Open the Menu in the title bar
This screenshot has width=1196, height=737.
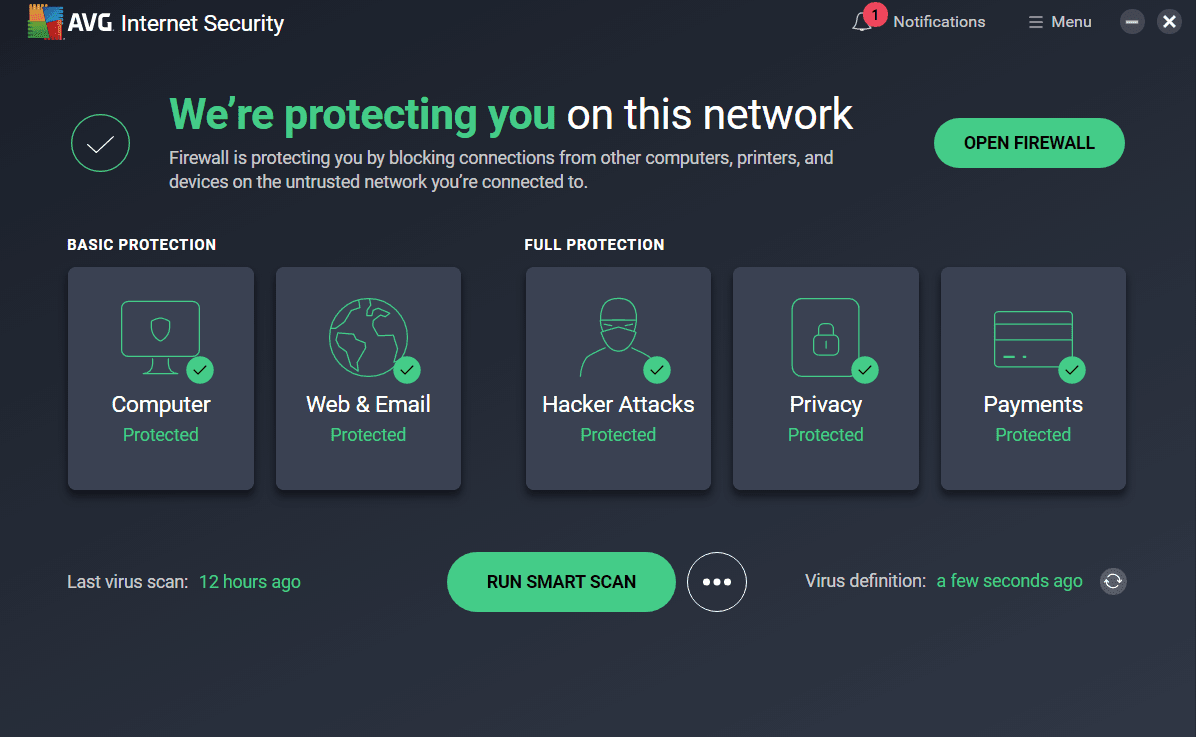pyautogui.click(x=1059, y=21)
